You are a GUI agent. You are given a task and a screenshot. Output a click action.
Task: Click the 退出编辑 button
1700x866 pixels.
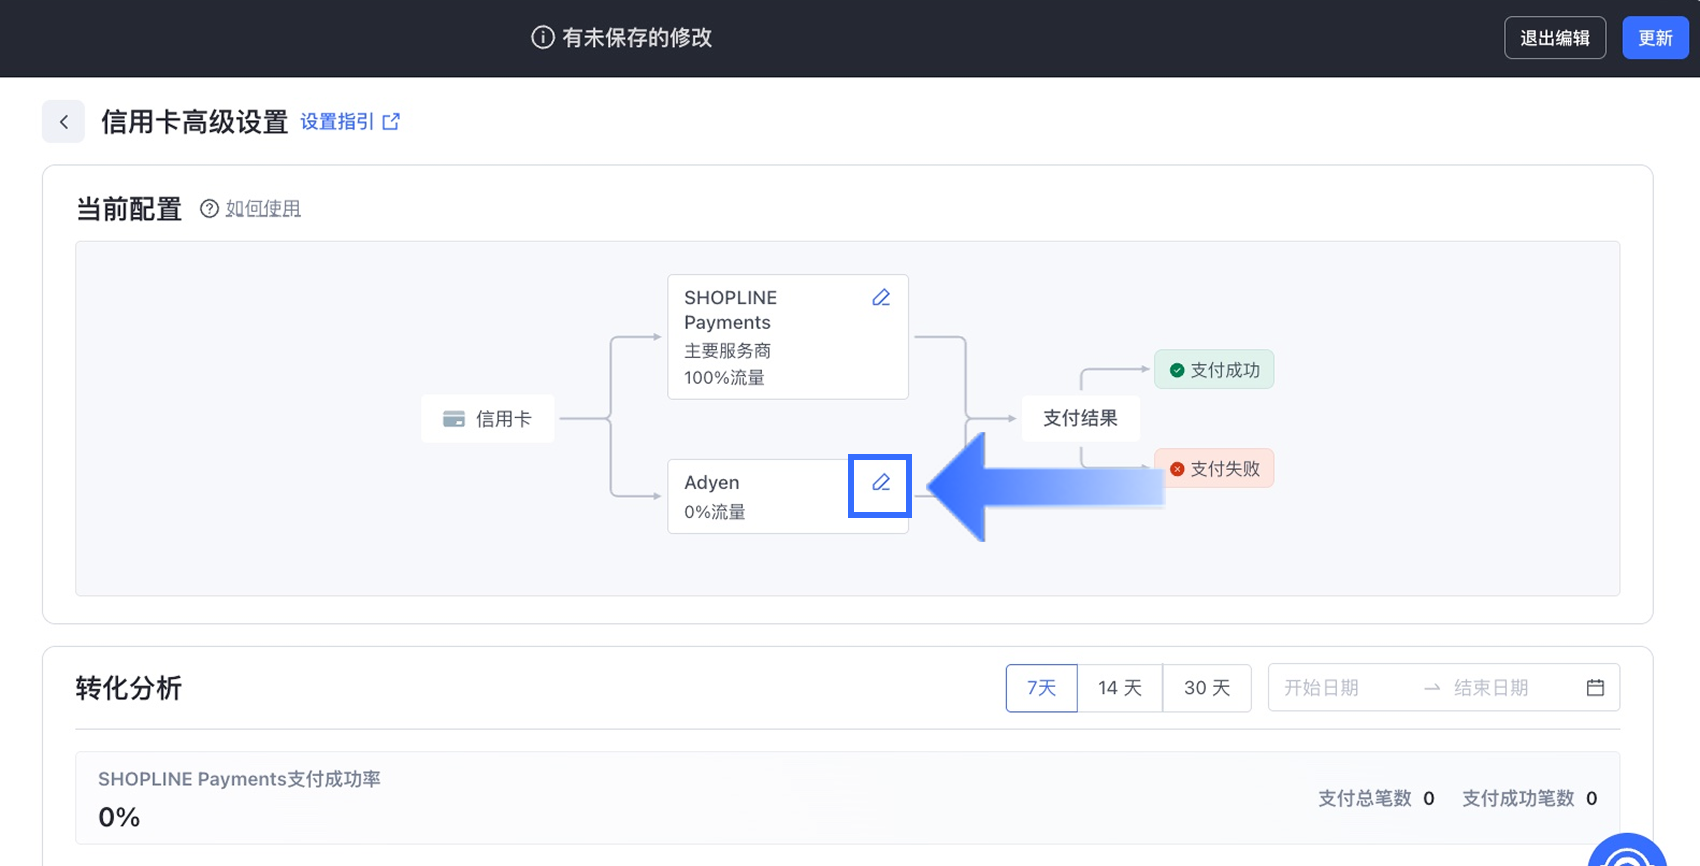pos(1555,38)
